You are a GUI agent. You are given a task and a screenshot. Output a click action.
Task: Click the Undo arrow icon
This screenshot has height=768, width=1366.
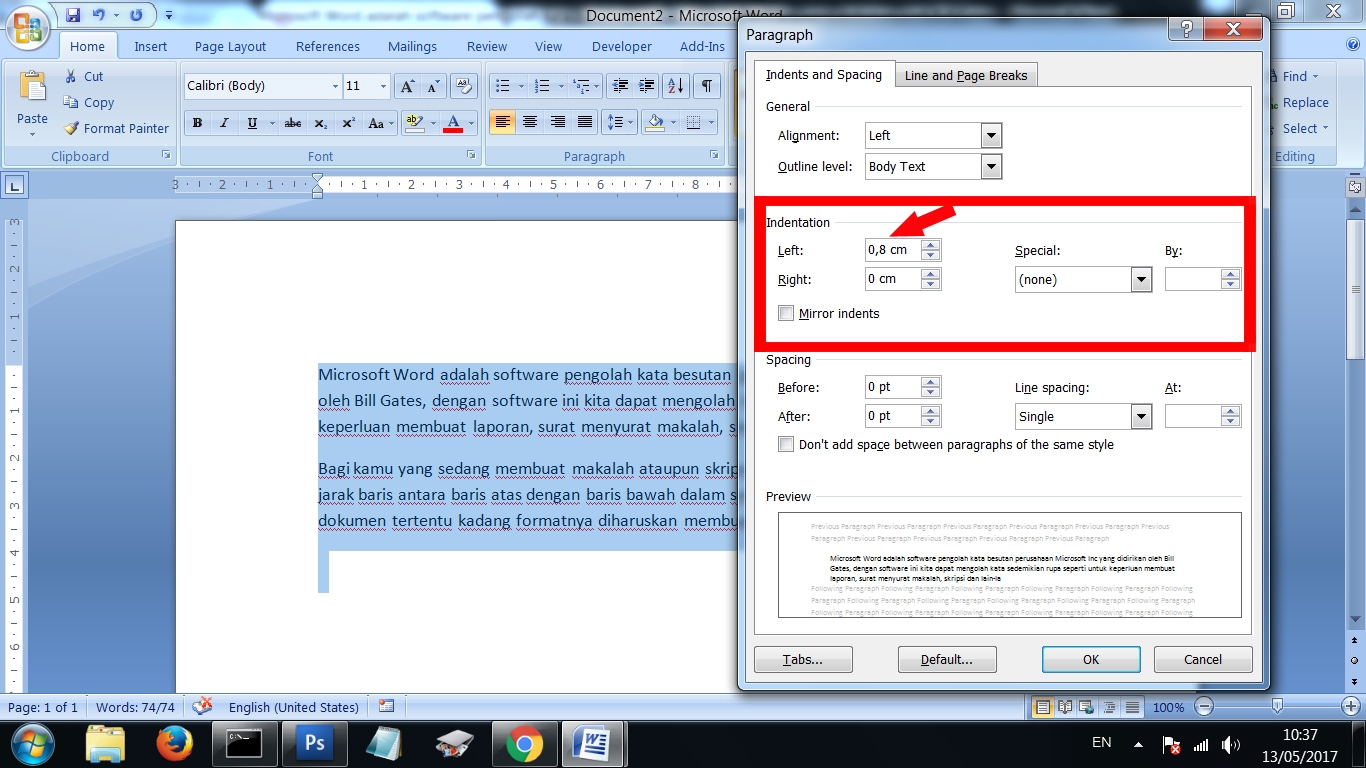point(98,15)
